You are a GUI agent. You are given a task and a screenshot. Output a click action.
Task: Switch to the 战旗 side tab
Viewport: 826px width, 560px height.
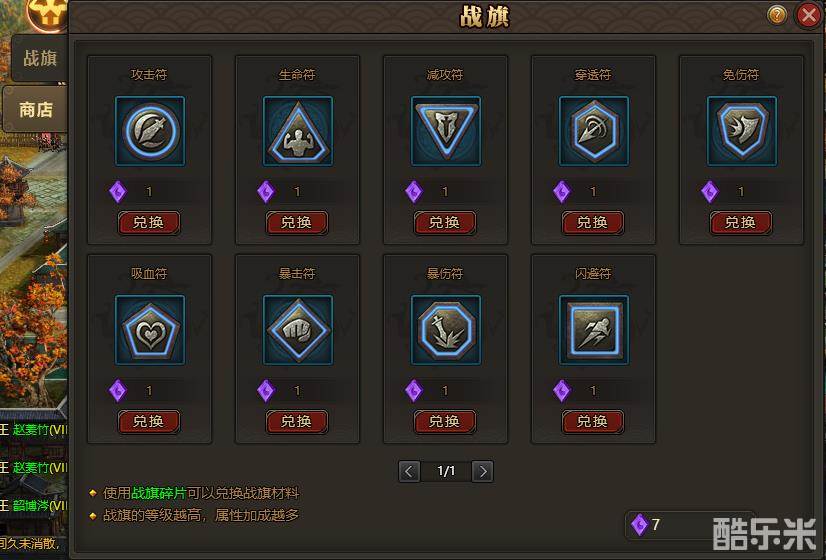click(40, 58)
